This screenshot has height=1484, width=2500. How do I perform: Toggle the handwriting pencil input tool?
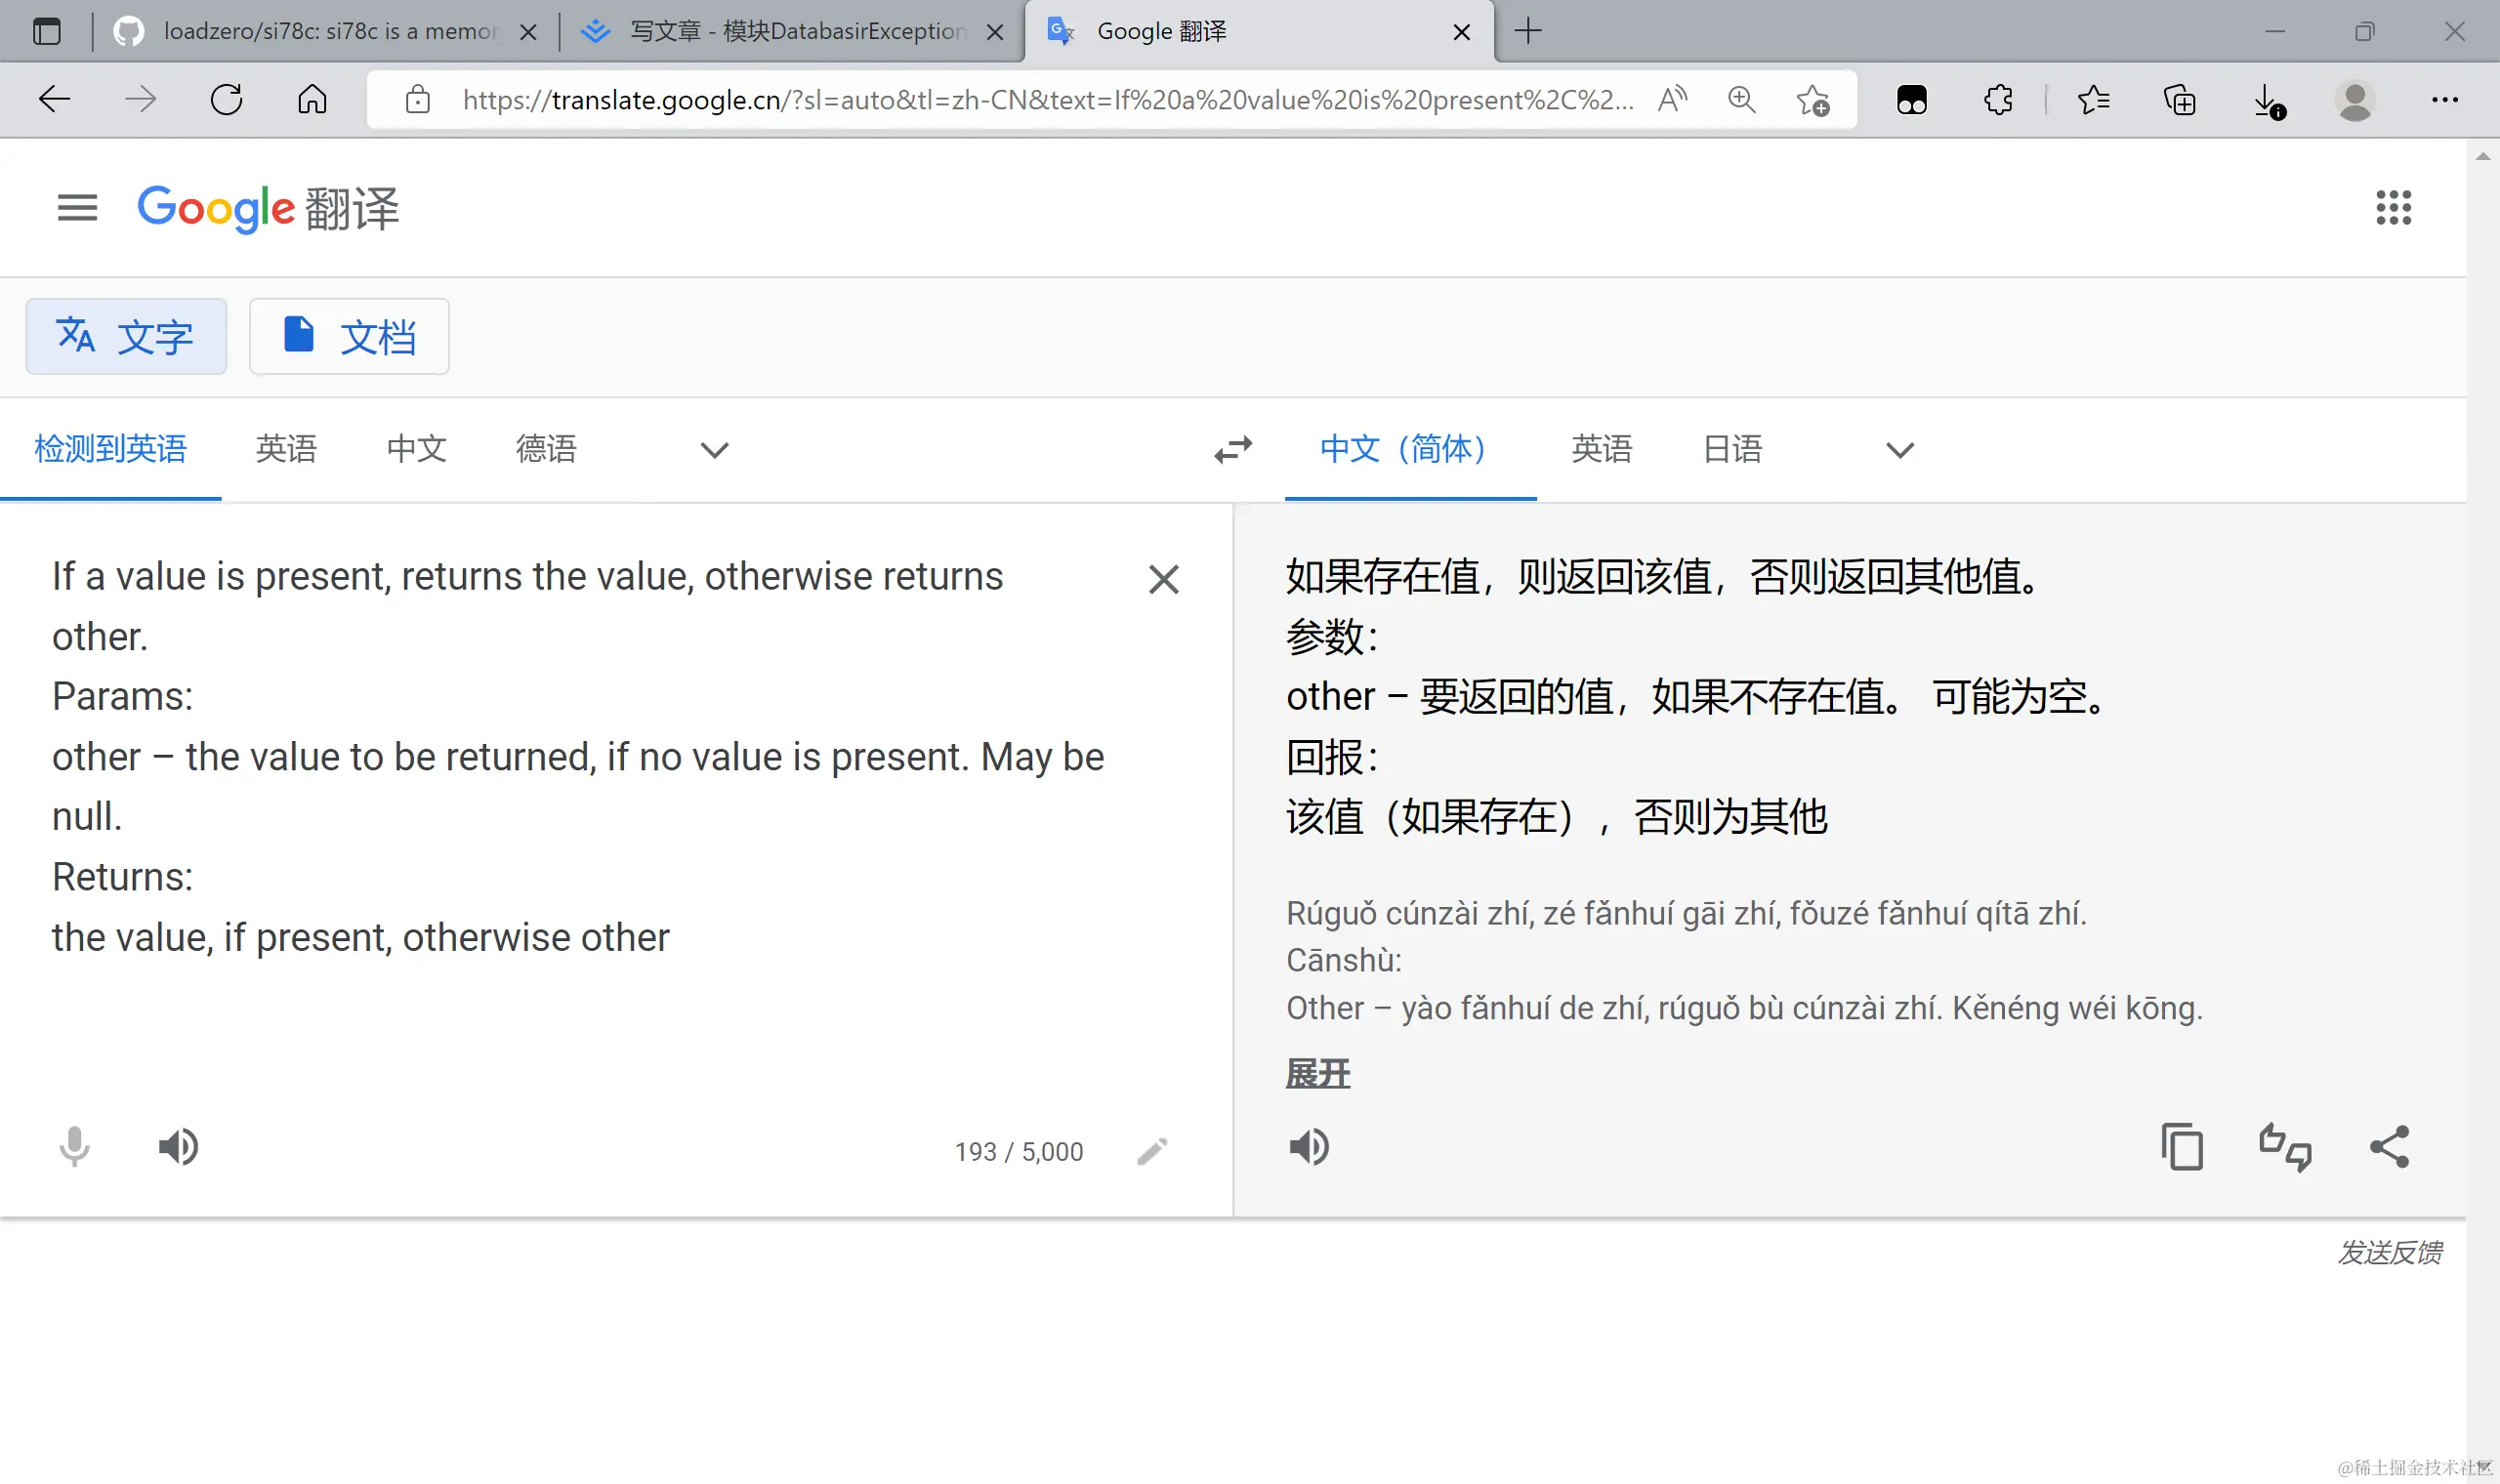pos(1152,1151)
